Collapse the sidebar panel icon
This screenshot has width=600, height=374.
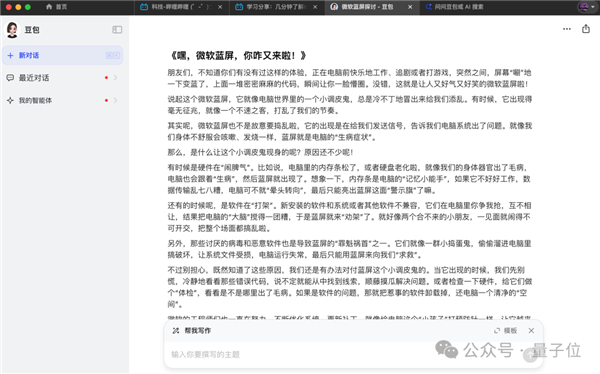click(117, 29)
